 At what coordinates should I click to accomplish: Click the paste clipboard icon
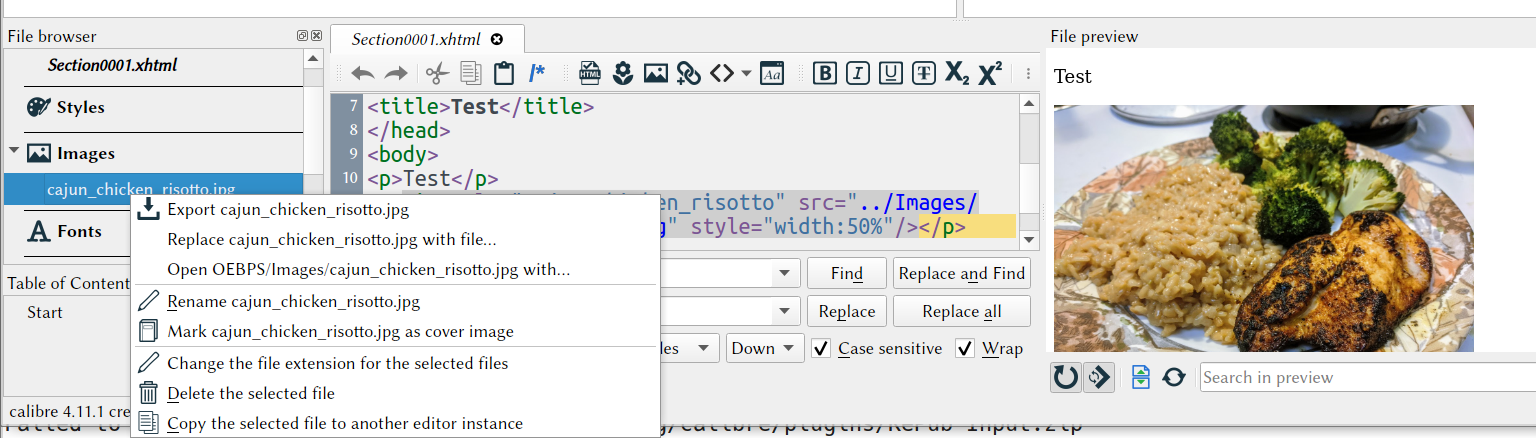[x=504, y=73]
